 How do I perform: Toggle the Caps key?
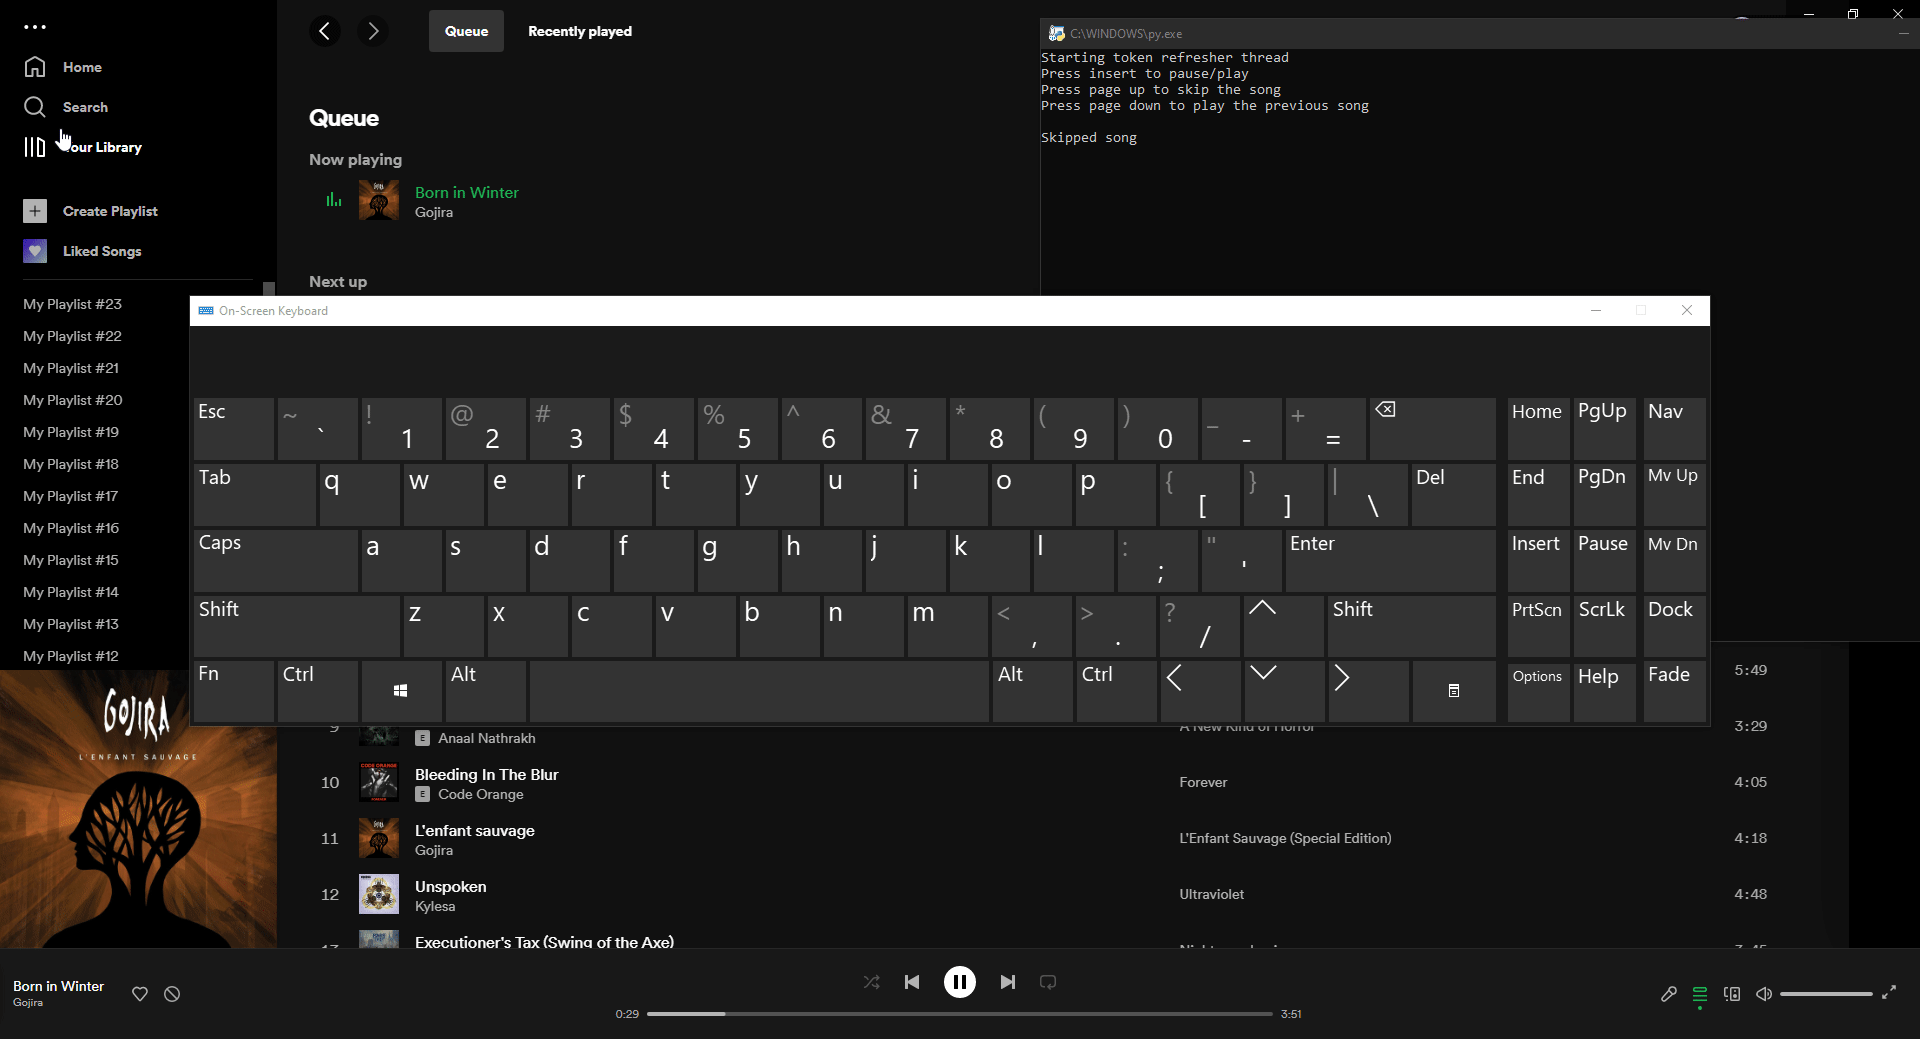276,559
